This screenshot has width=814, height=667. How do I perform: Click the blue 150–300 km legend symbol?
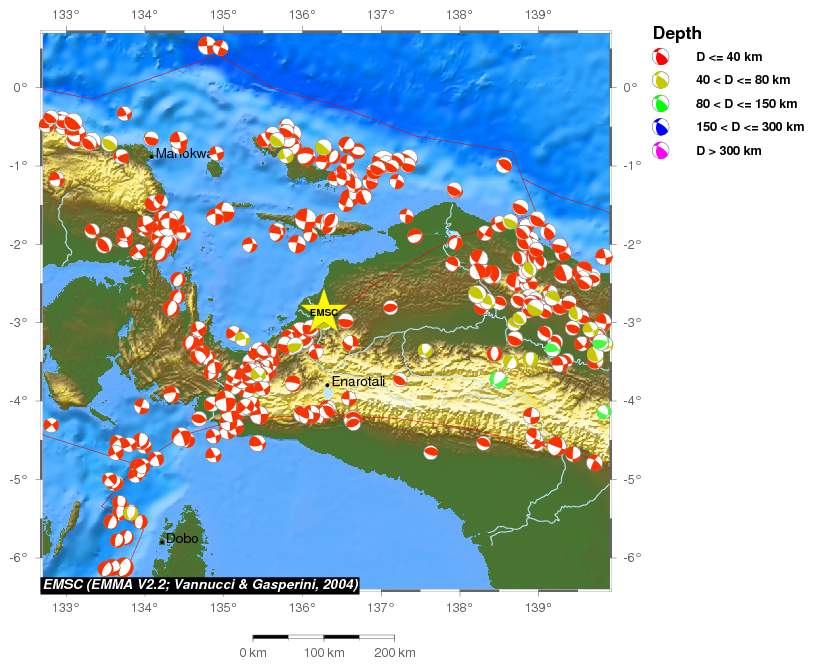coord(660,127)
